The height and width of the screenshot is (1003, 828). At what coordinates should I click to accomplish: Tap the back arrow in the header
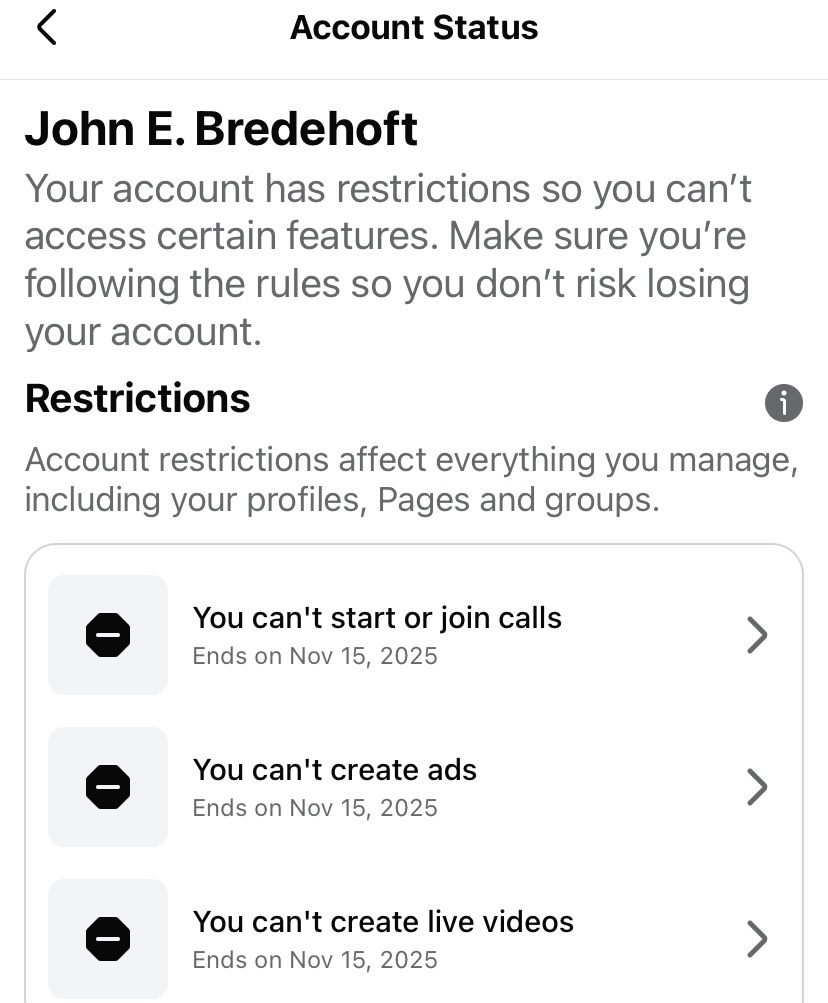point(46,28)
